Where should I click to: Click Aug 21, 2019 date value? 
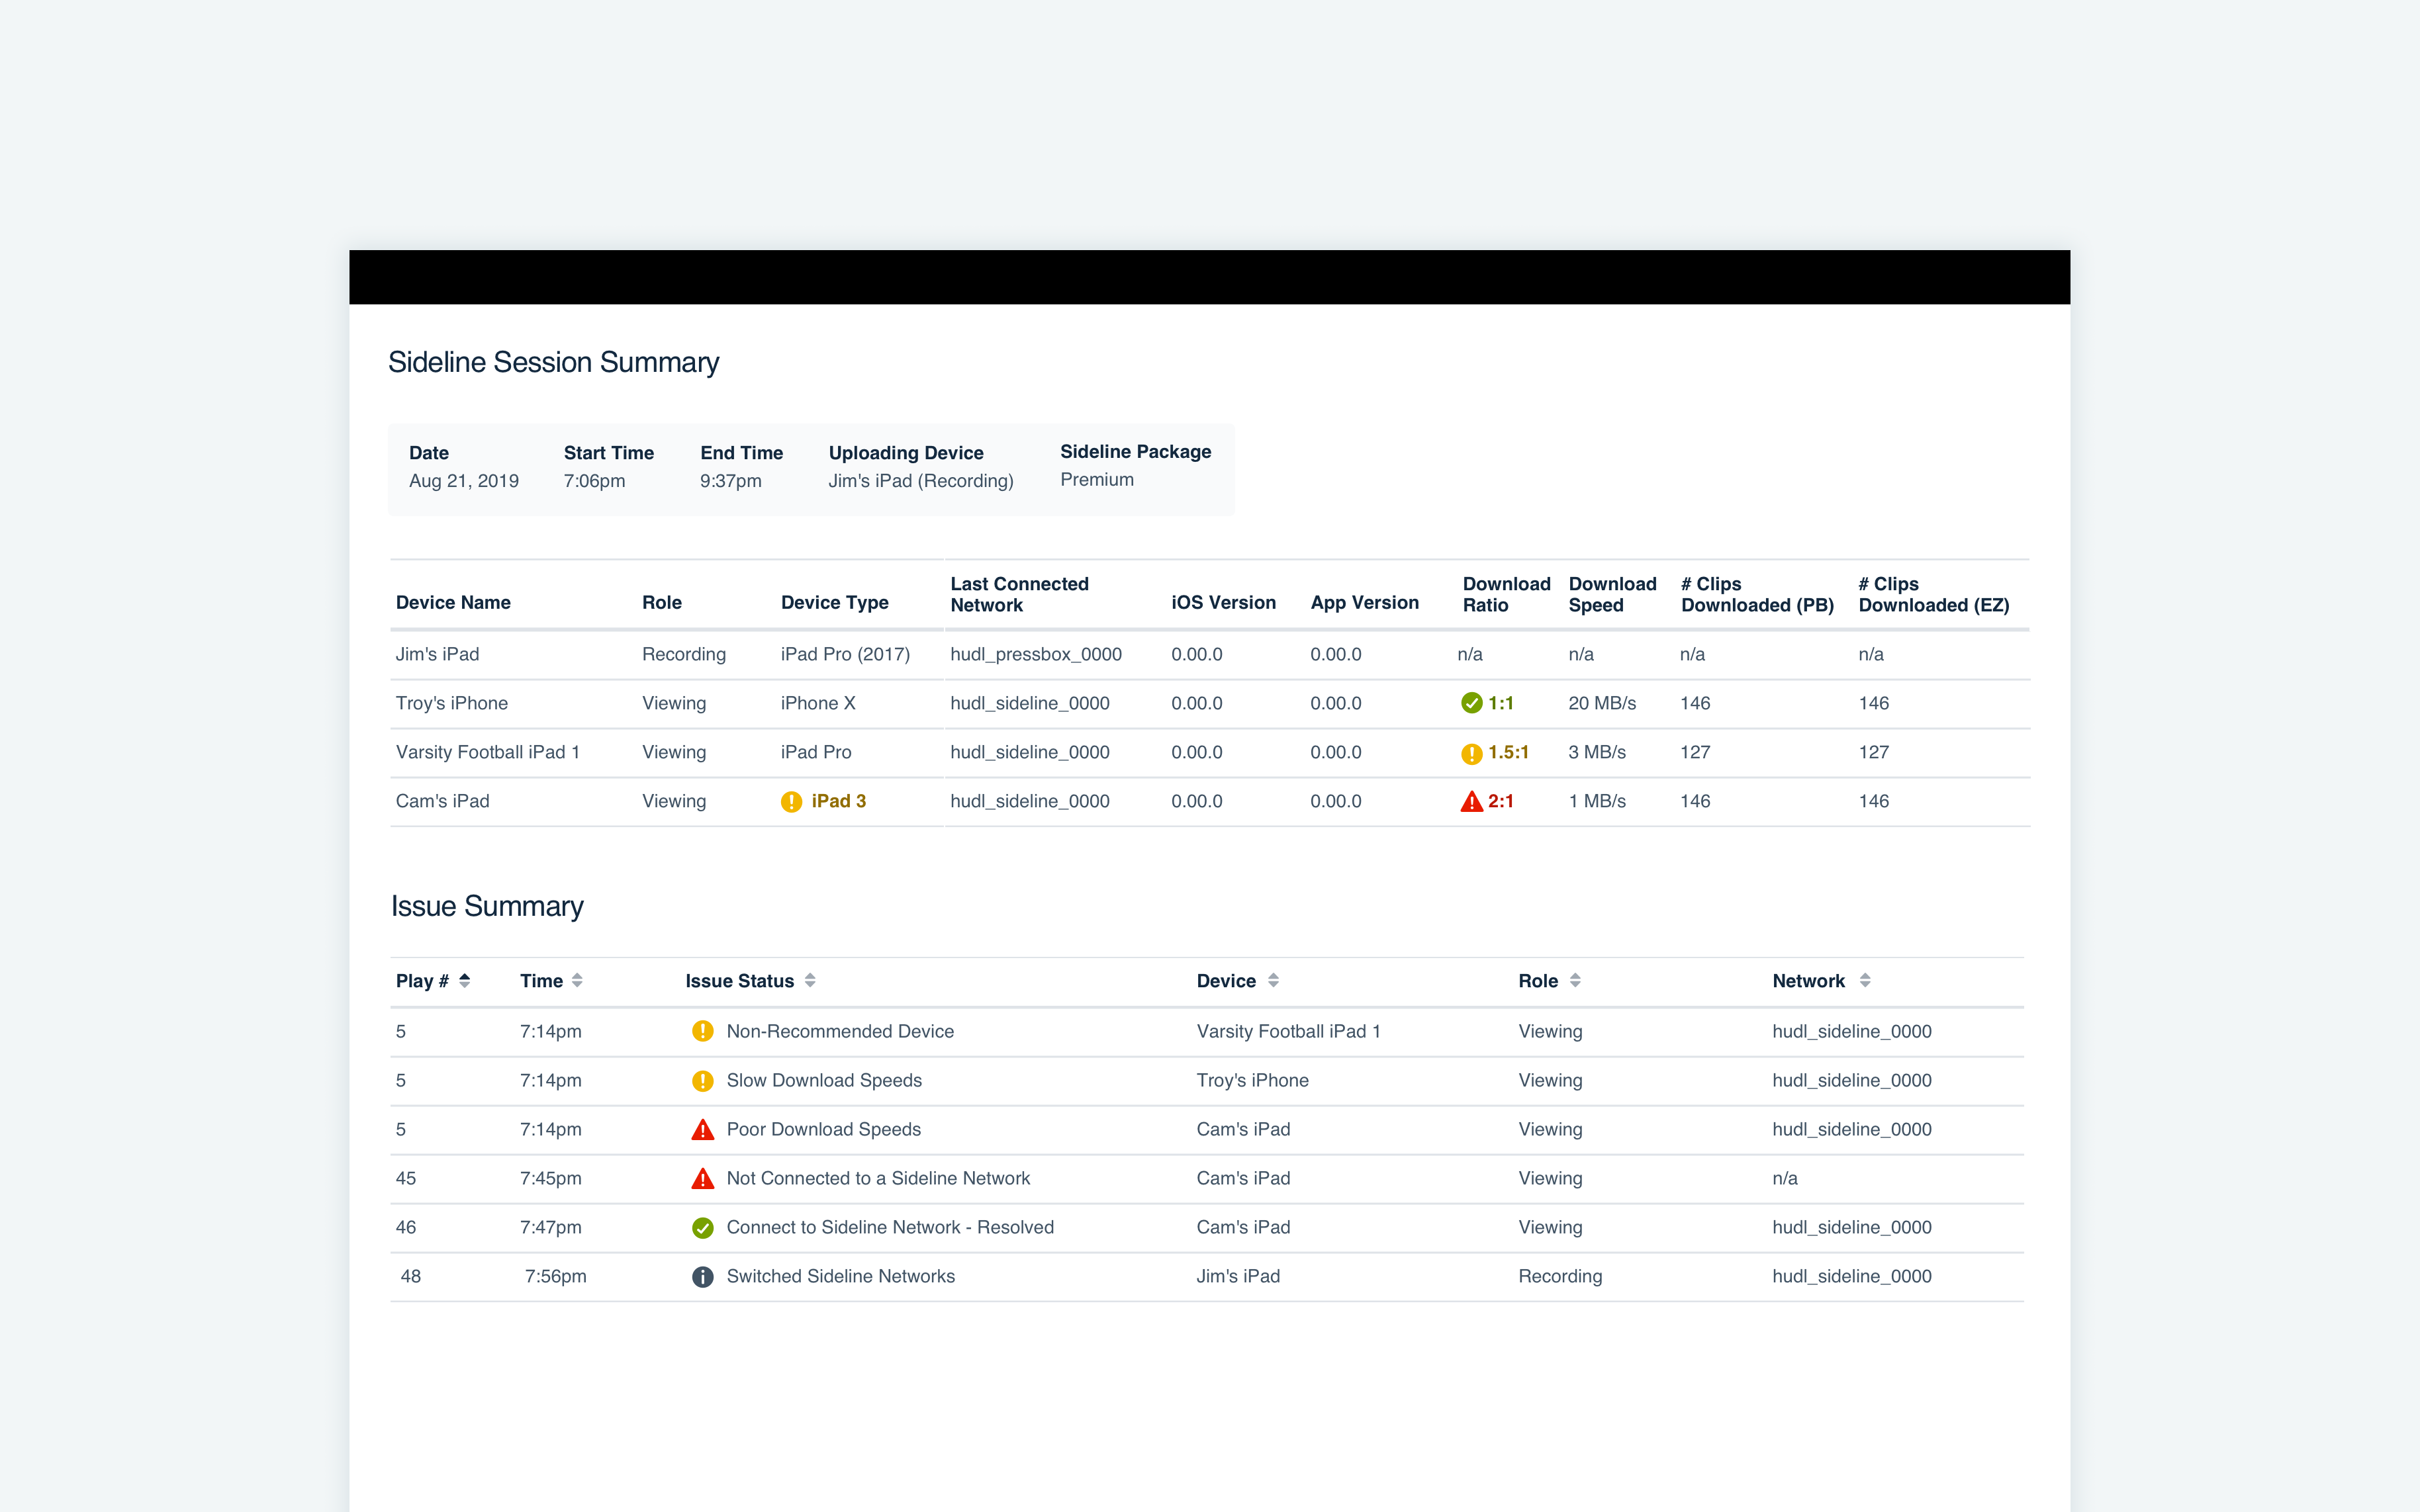click(464, 481)
